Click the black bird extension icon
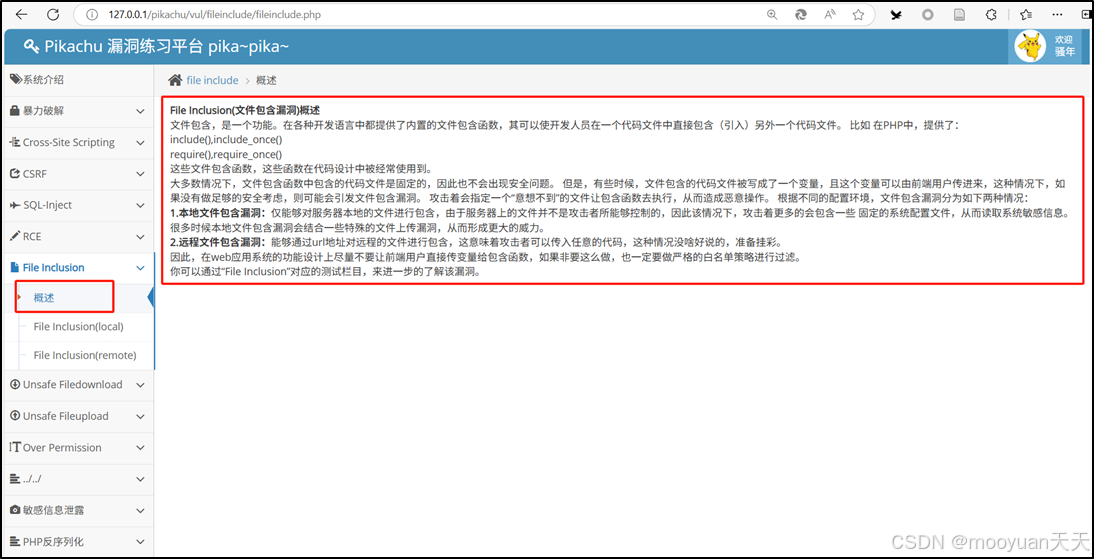Viewport: 1094px width, 559px height. [897, 14]
